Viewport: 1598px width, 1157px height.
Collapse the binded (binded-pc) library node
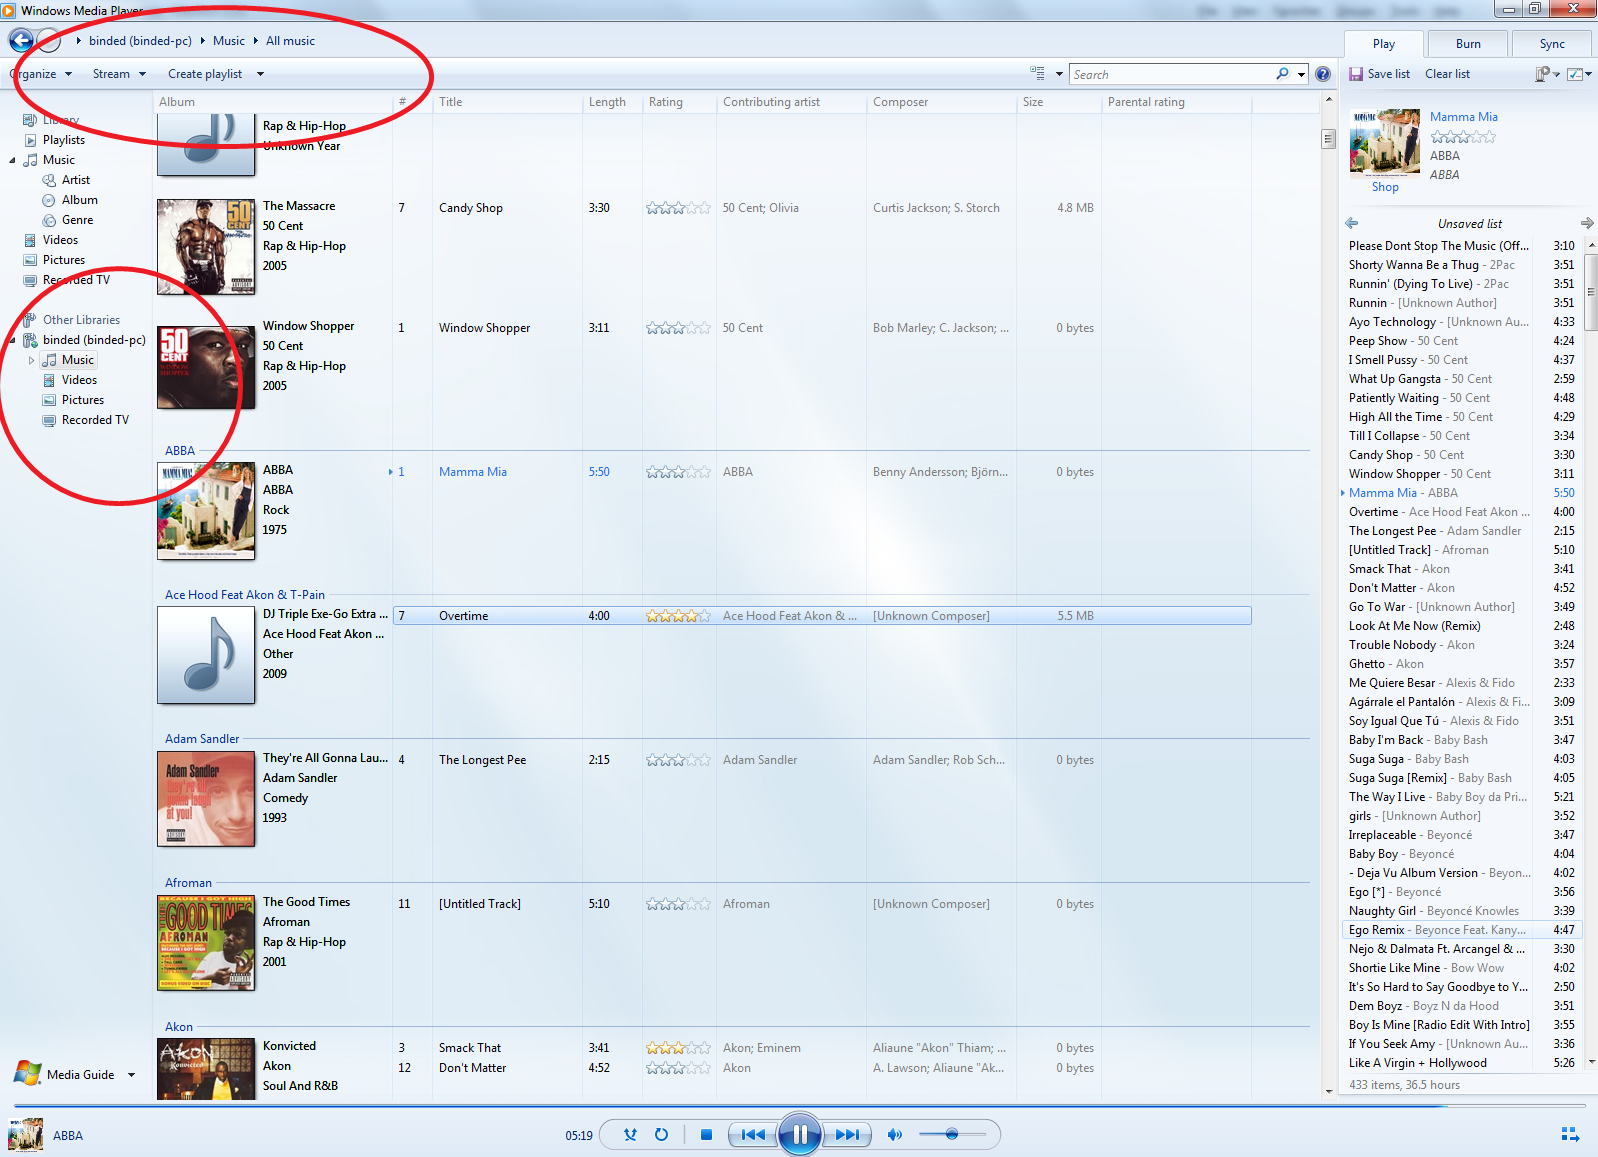pyautogui.click(x=12, y=340)
